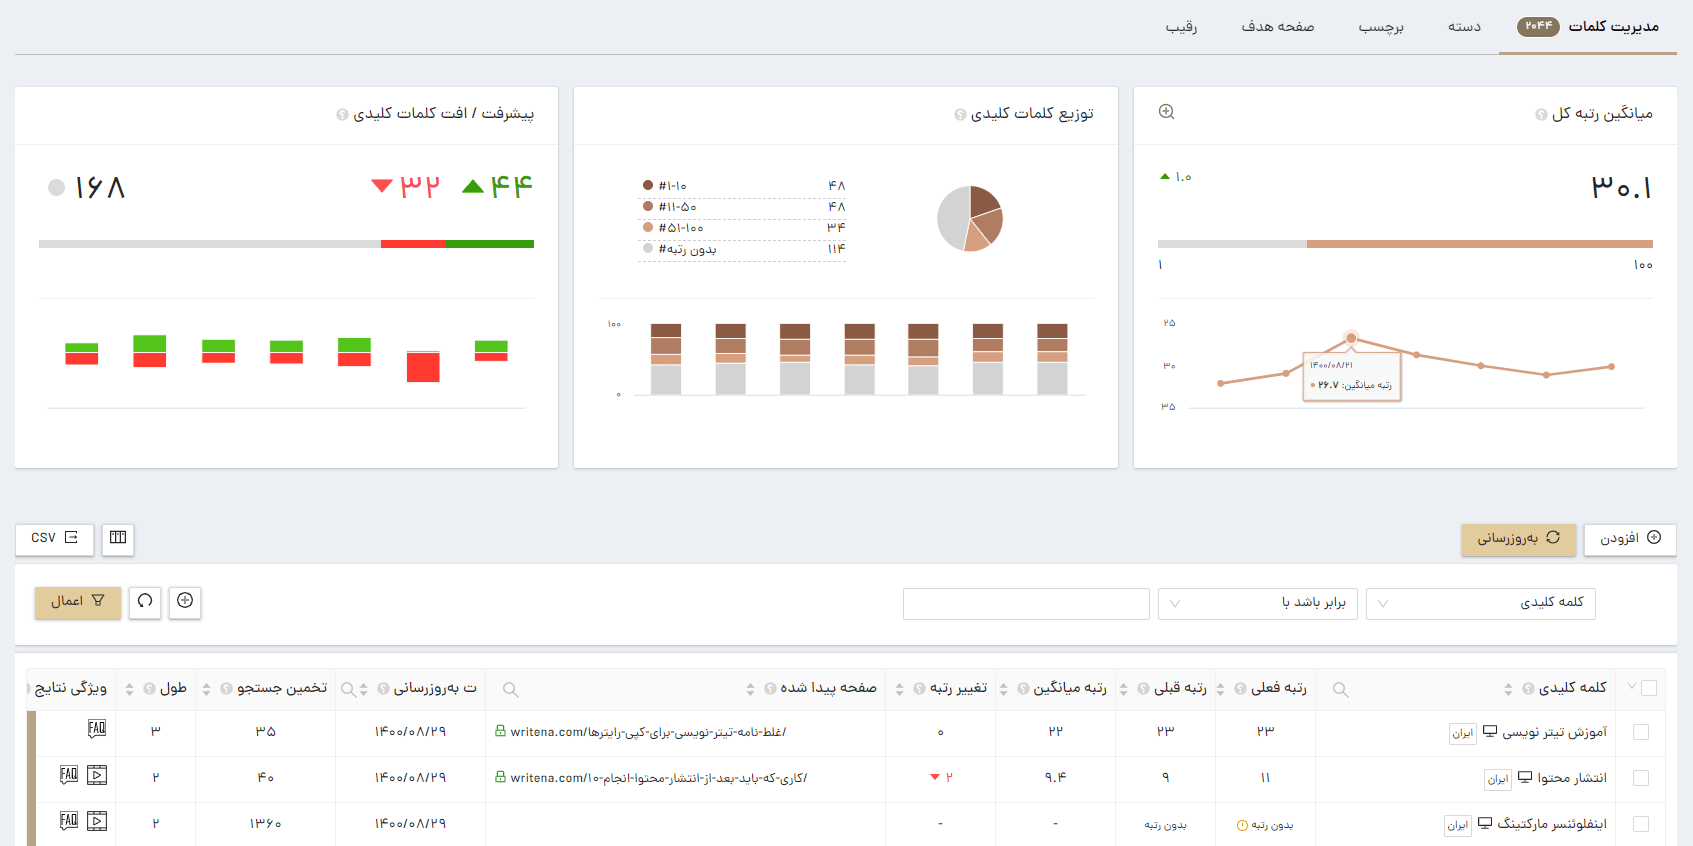Click warning clock icon beside بدون رتبه
The height and width of the screenshot is (846, 1693).
click(x=1242, y=825)
